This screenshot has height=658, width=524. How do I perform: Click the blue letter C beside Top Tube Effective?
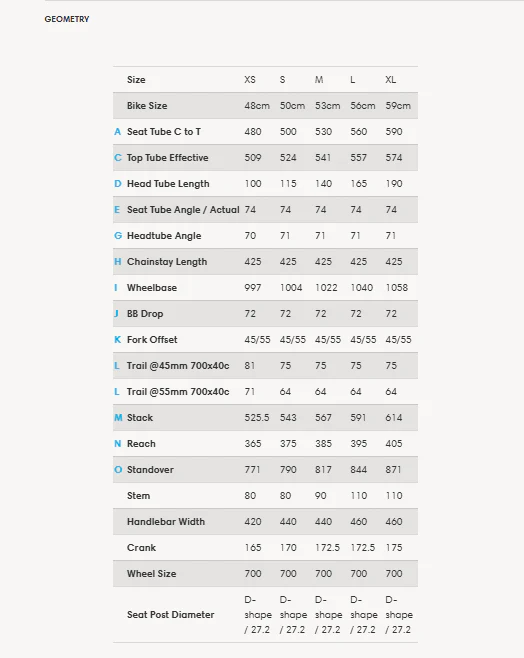point(117,158)
